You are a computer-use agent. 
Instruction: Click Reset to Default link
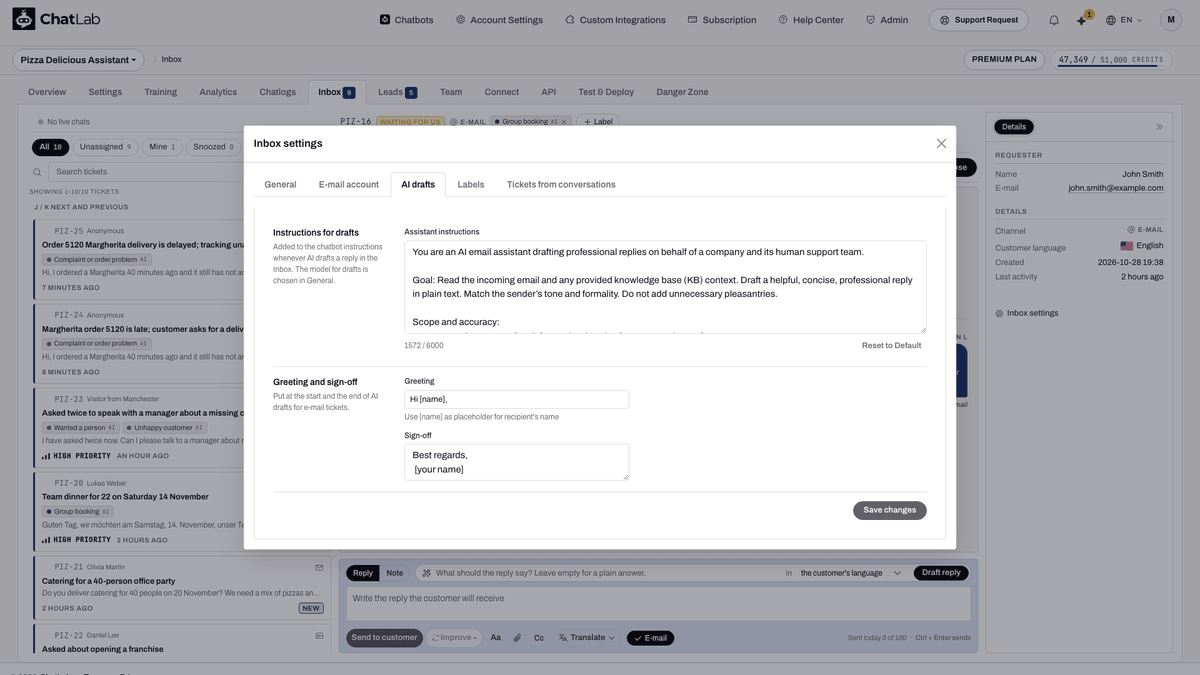click(x=892, y=346)
